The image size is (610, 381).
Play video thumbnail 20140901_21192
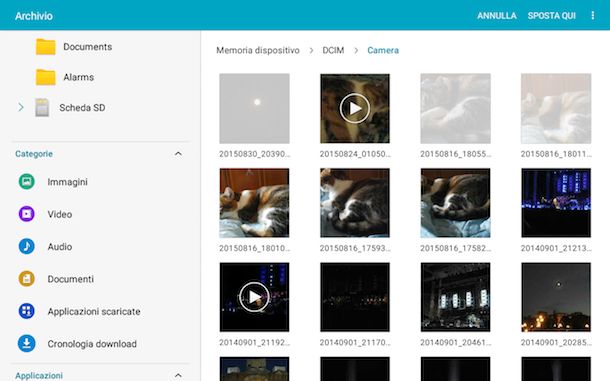coord(254,297)
